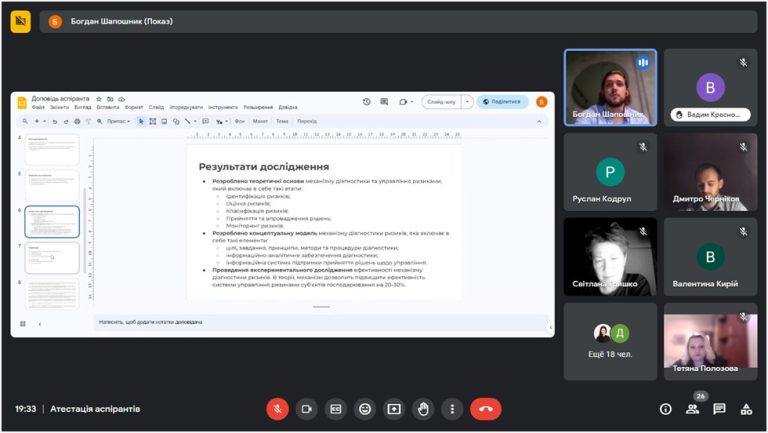Select Валентина Кирій participant tile

[711, 257]
